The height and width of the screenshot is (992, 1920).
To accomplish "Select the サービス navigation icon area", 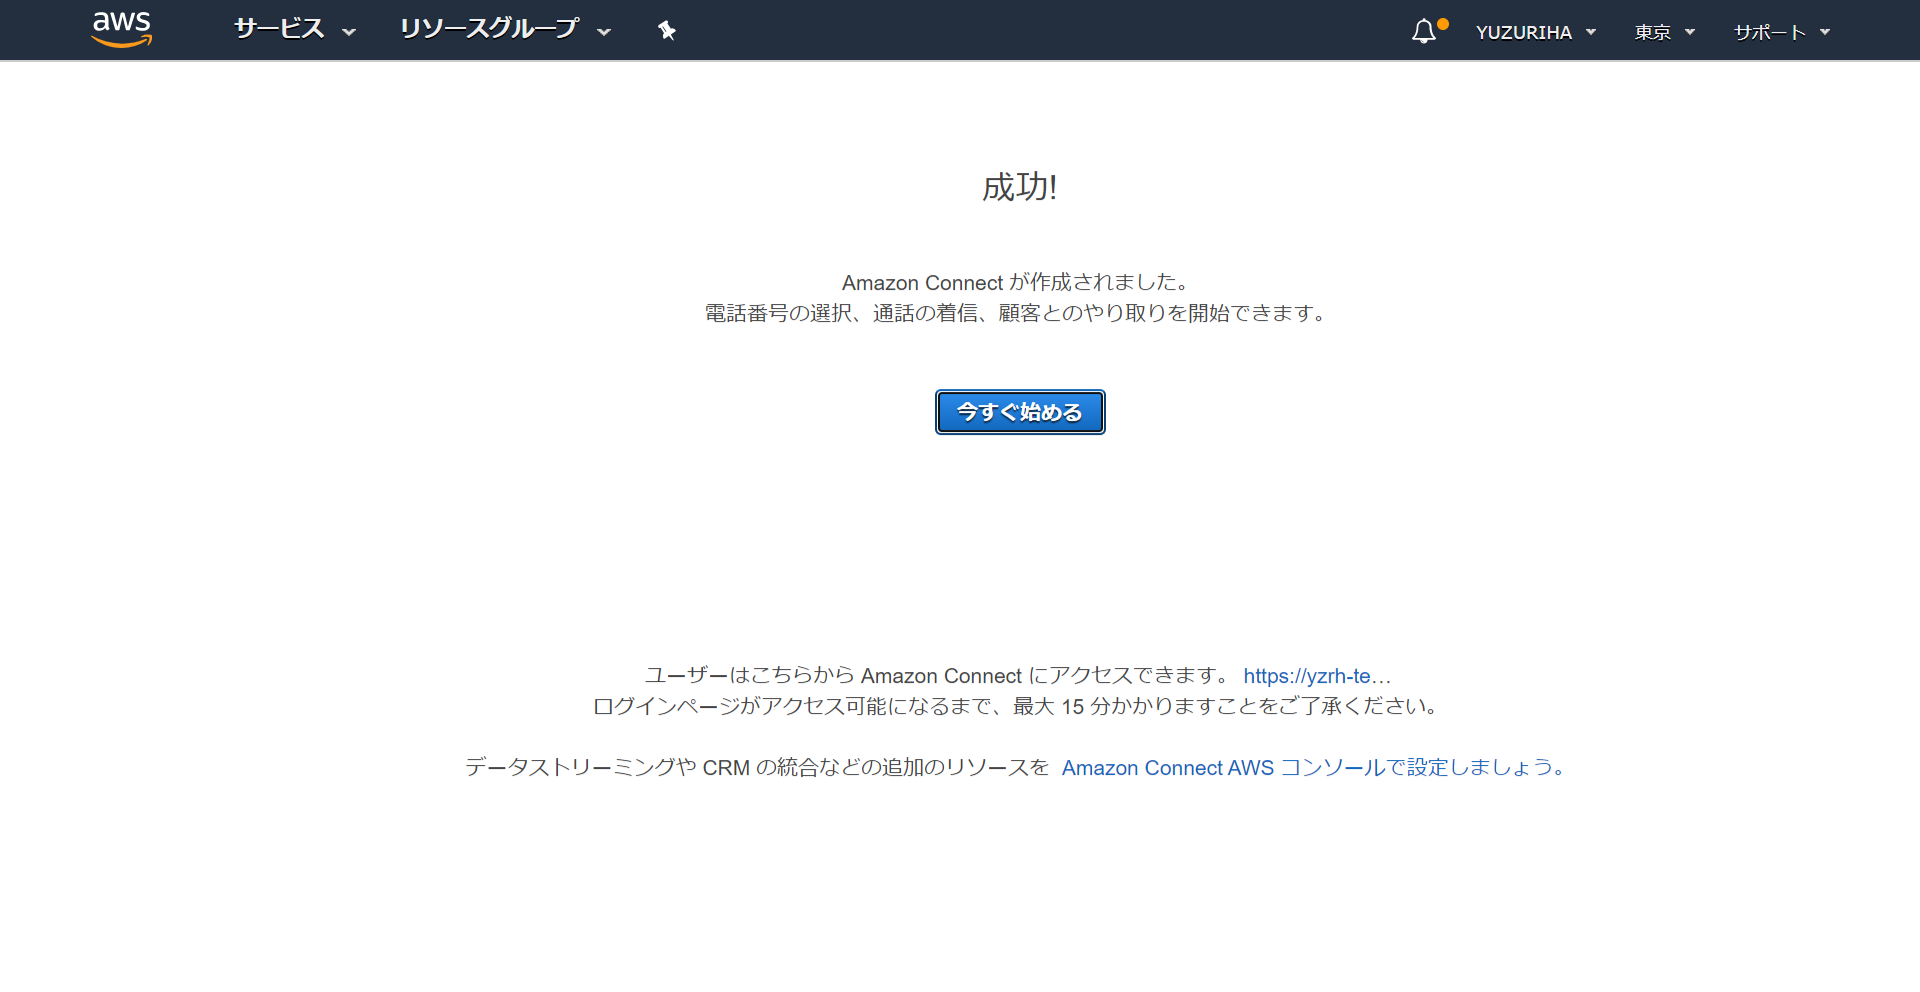I will 278,30.
